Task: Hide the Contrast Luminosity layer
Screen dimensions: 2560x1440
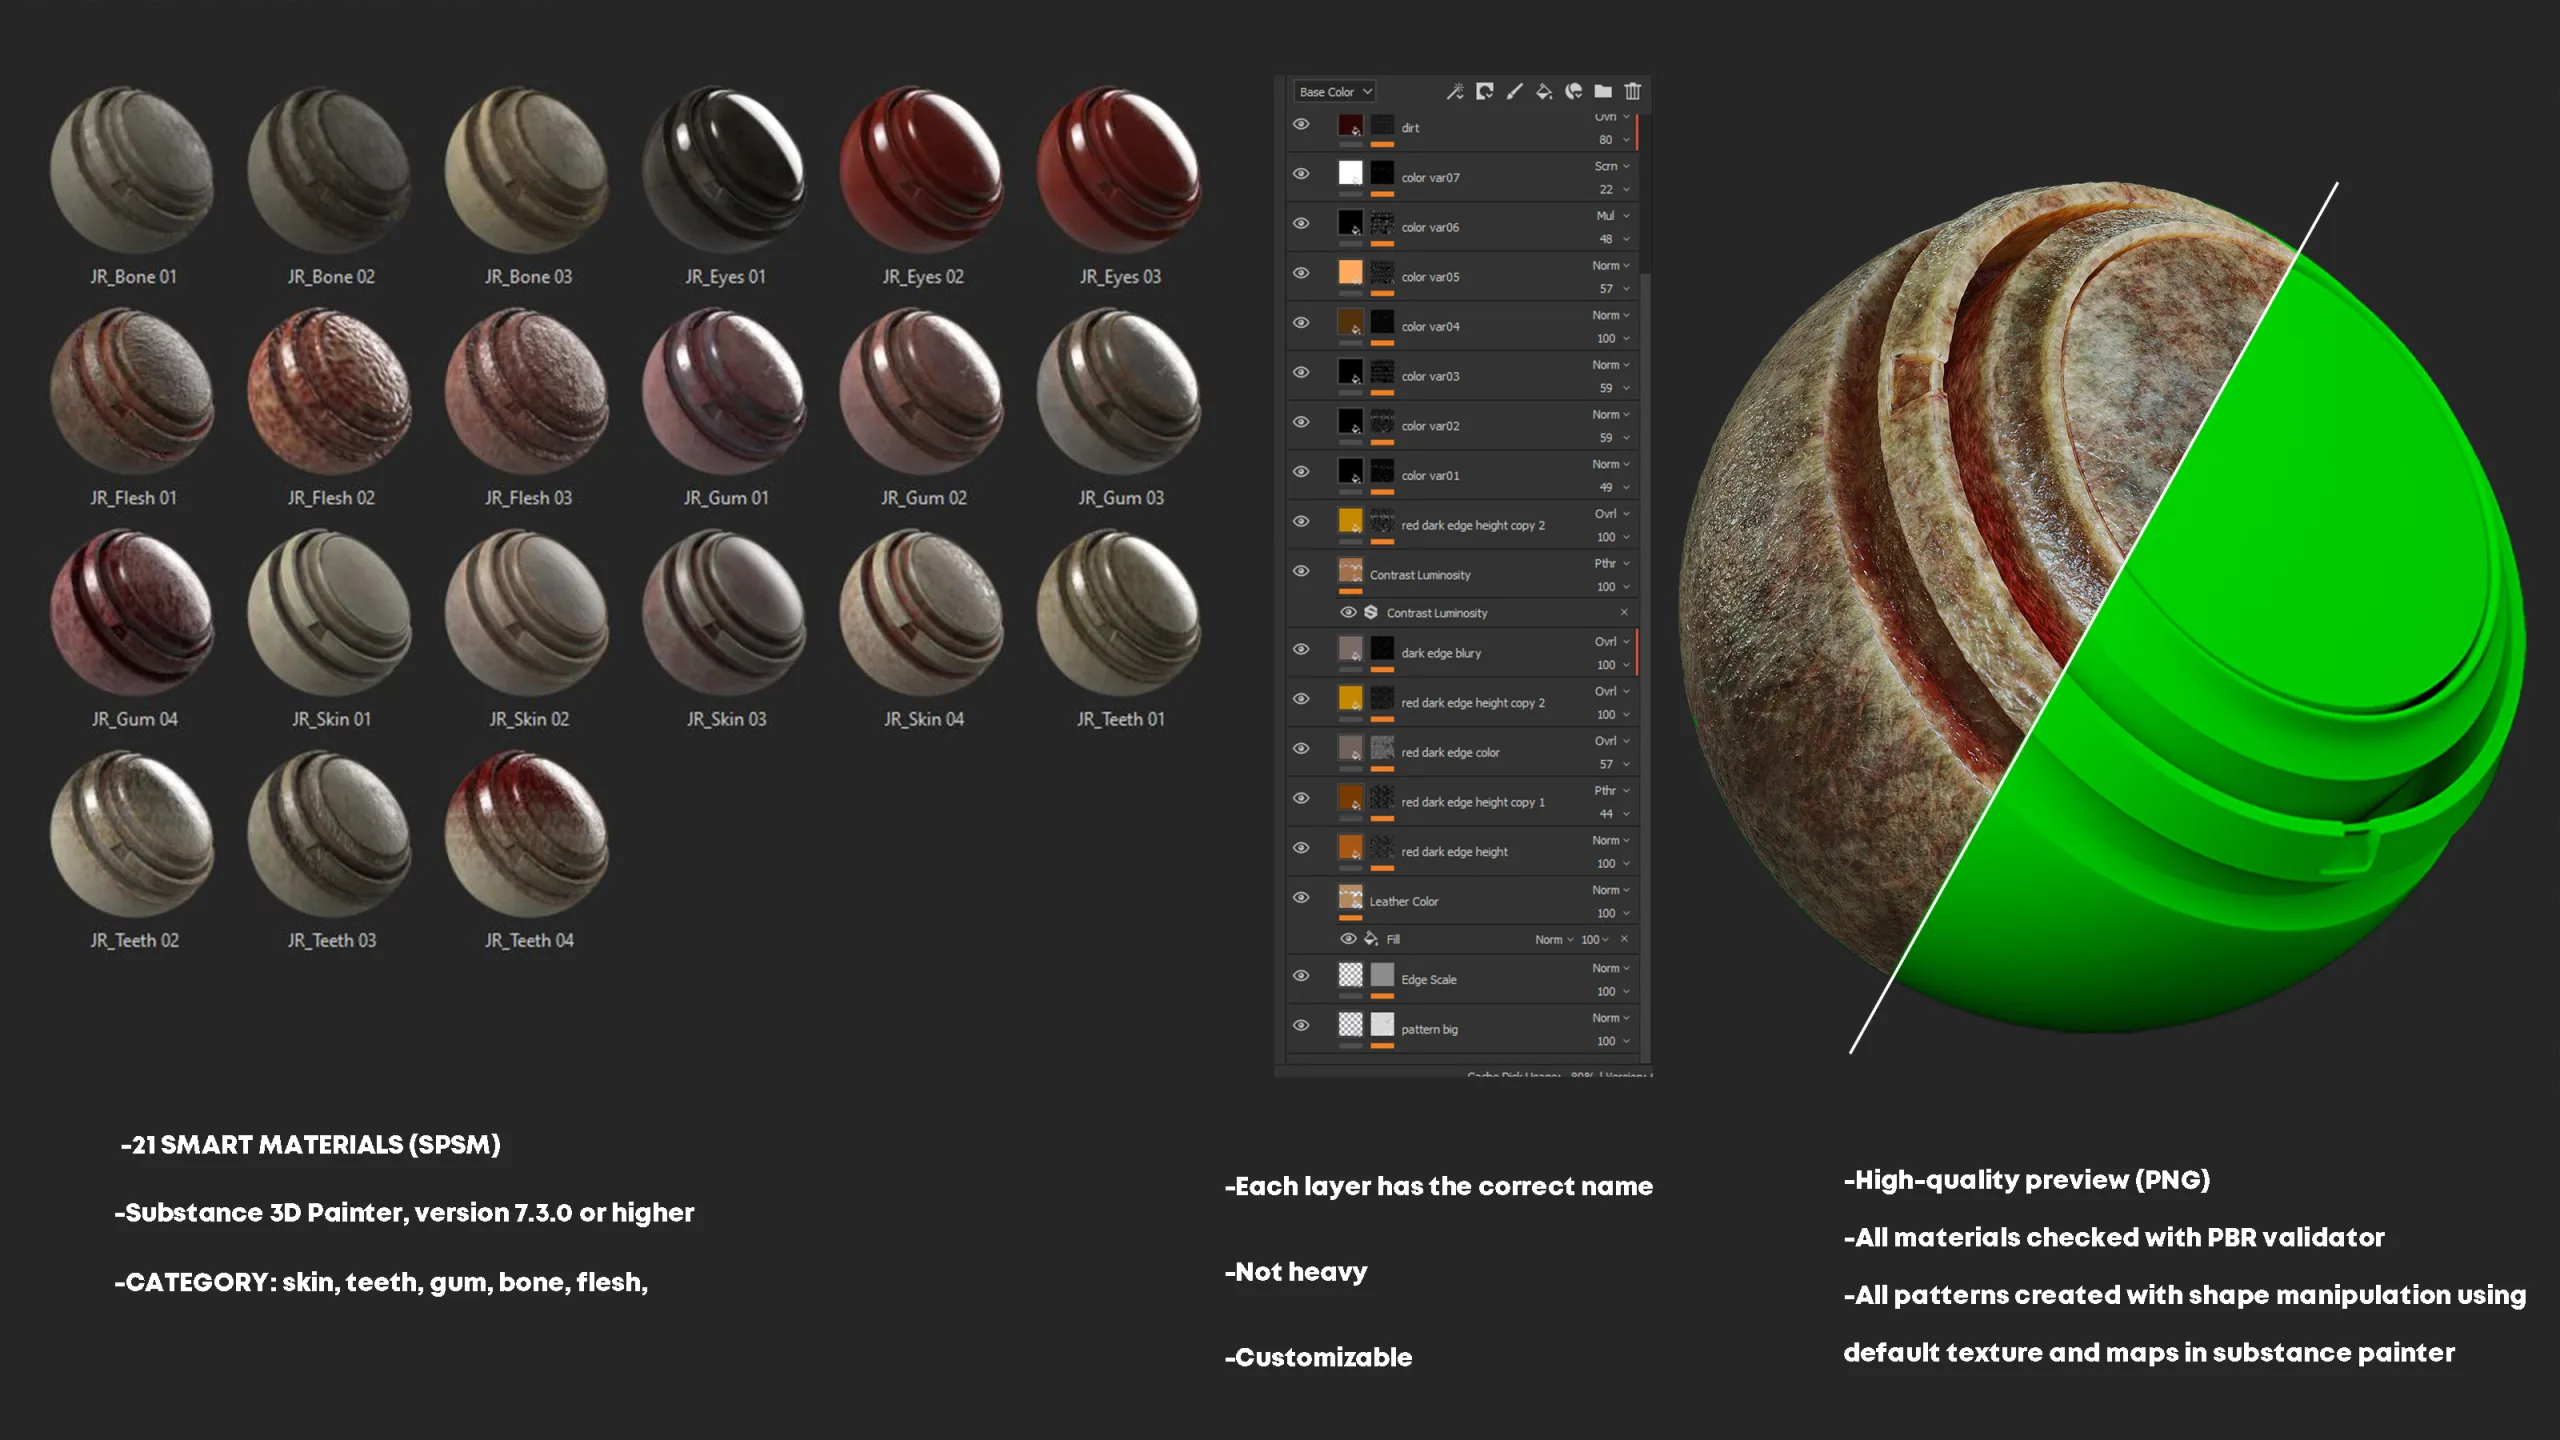Action: [1301, 573]
